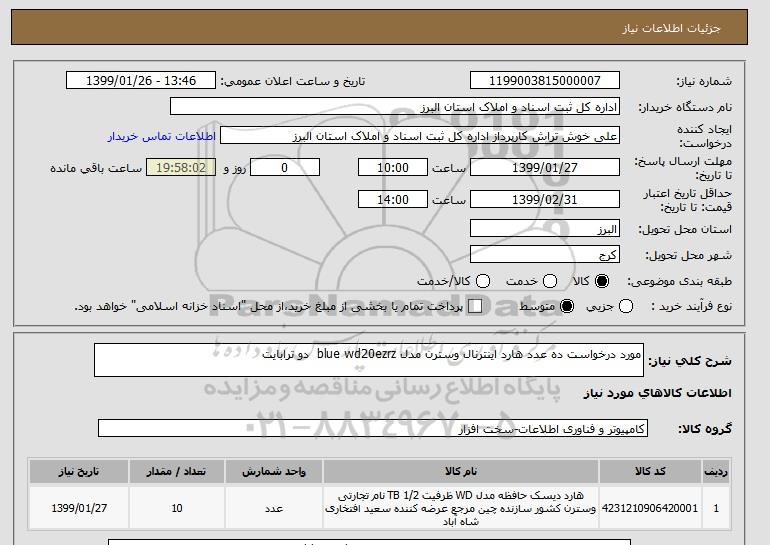The image size is (770, 545).
Task: Click the تعداد / مقدار column header
Action: (177, 471)
